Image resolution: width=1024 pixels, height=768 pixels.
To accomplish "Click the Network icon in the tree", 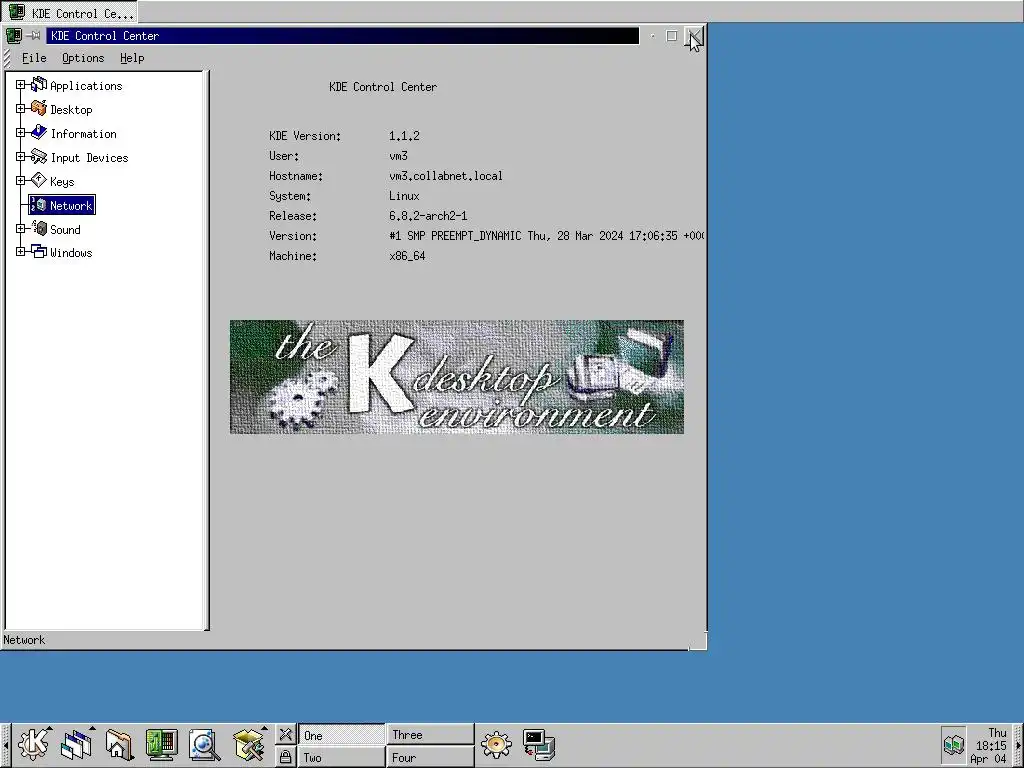I will (39, 205).
